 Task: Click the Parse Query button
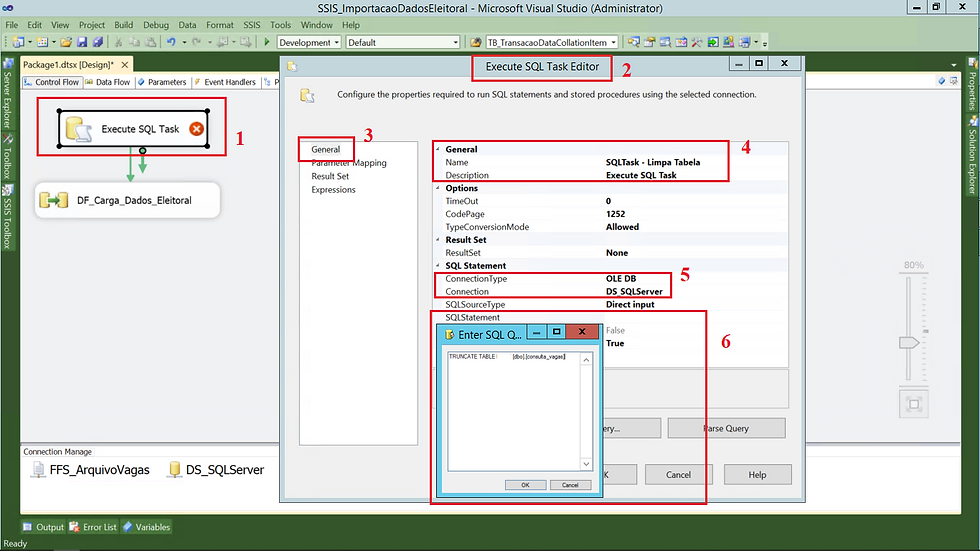[x=726, y=429]
